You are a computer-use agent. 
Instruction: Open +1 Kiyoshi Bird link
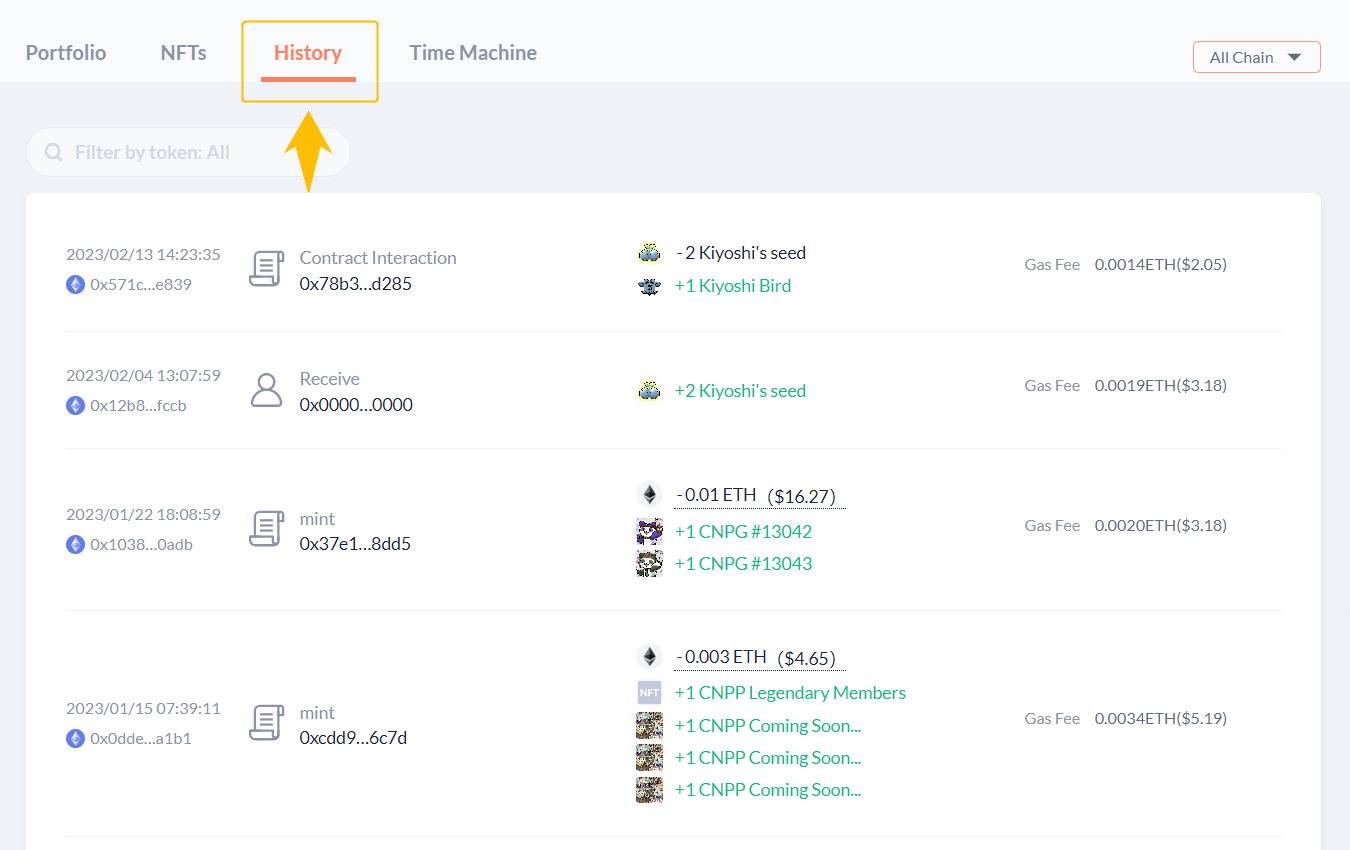coord(733,286)
